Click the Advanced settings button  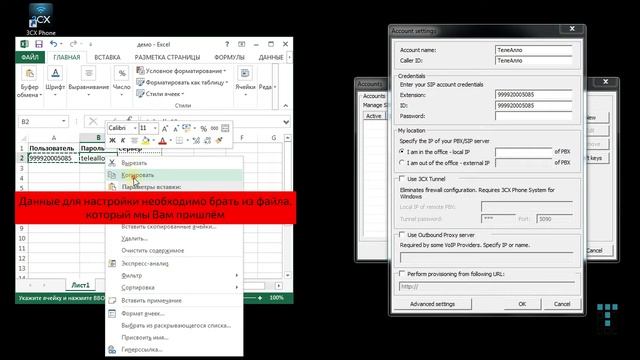pos(432,304)
